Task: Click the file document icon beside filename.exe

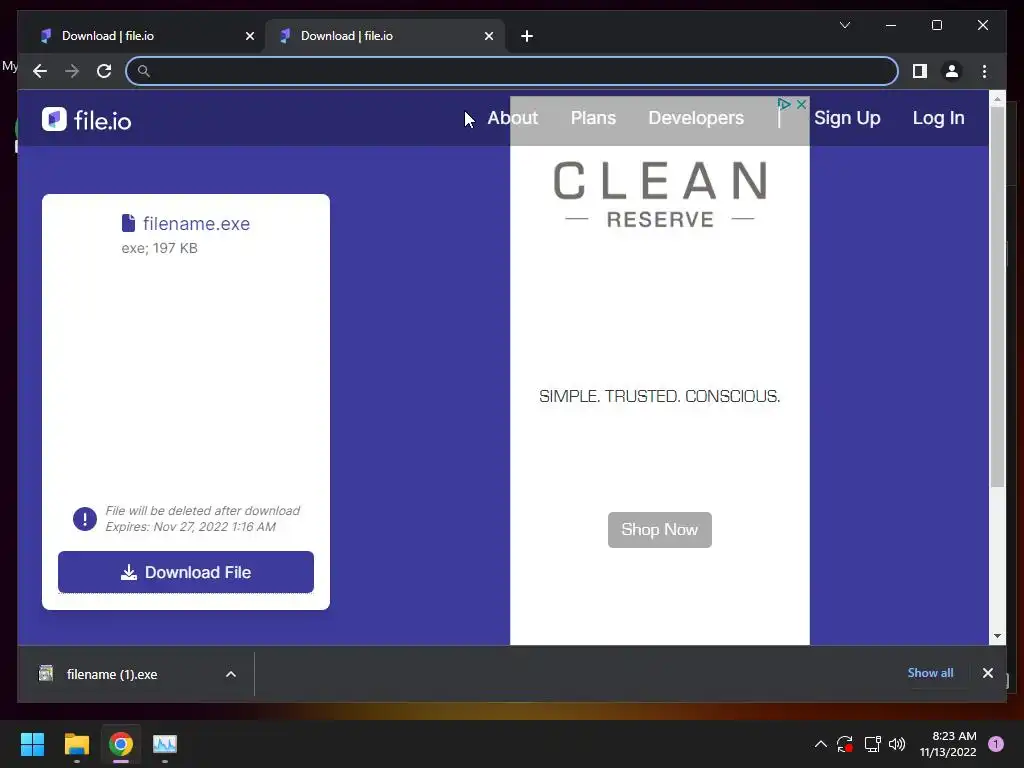Action: point(129,223)
